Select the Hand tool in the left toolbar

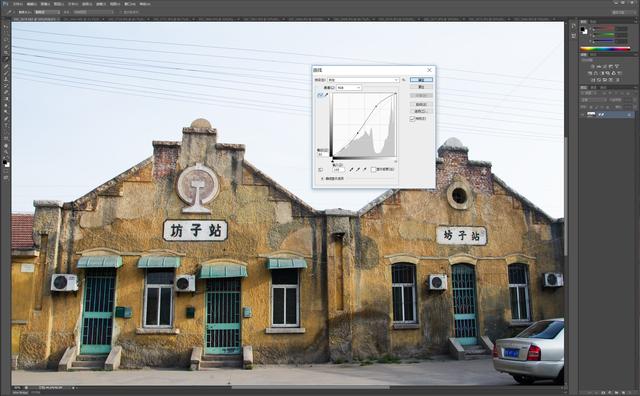(x=6, y=146)
